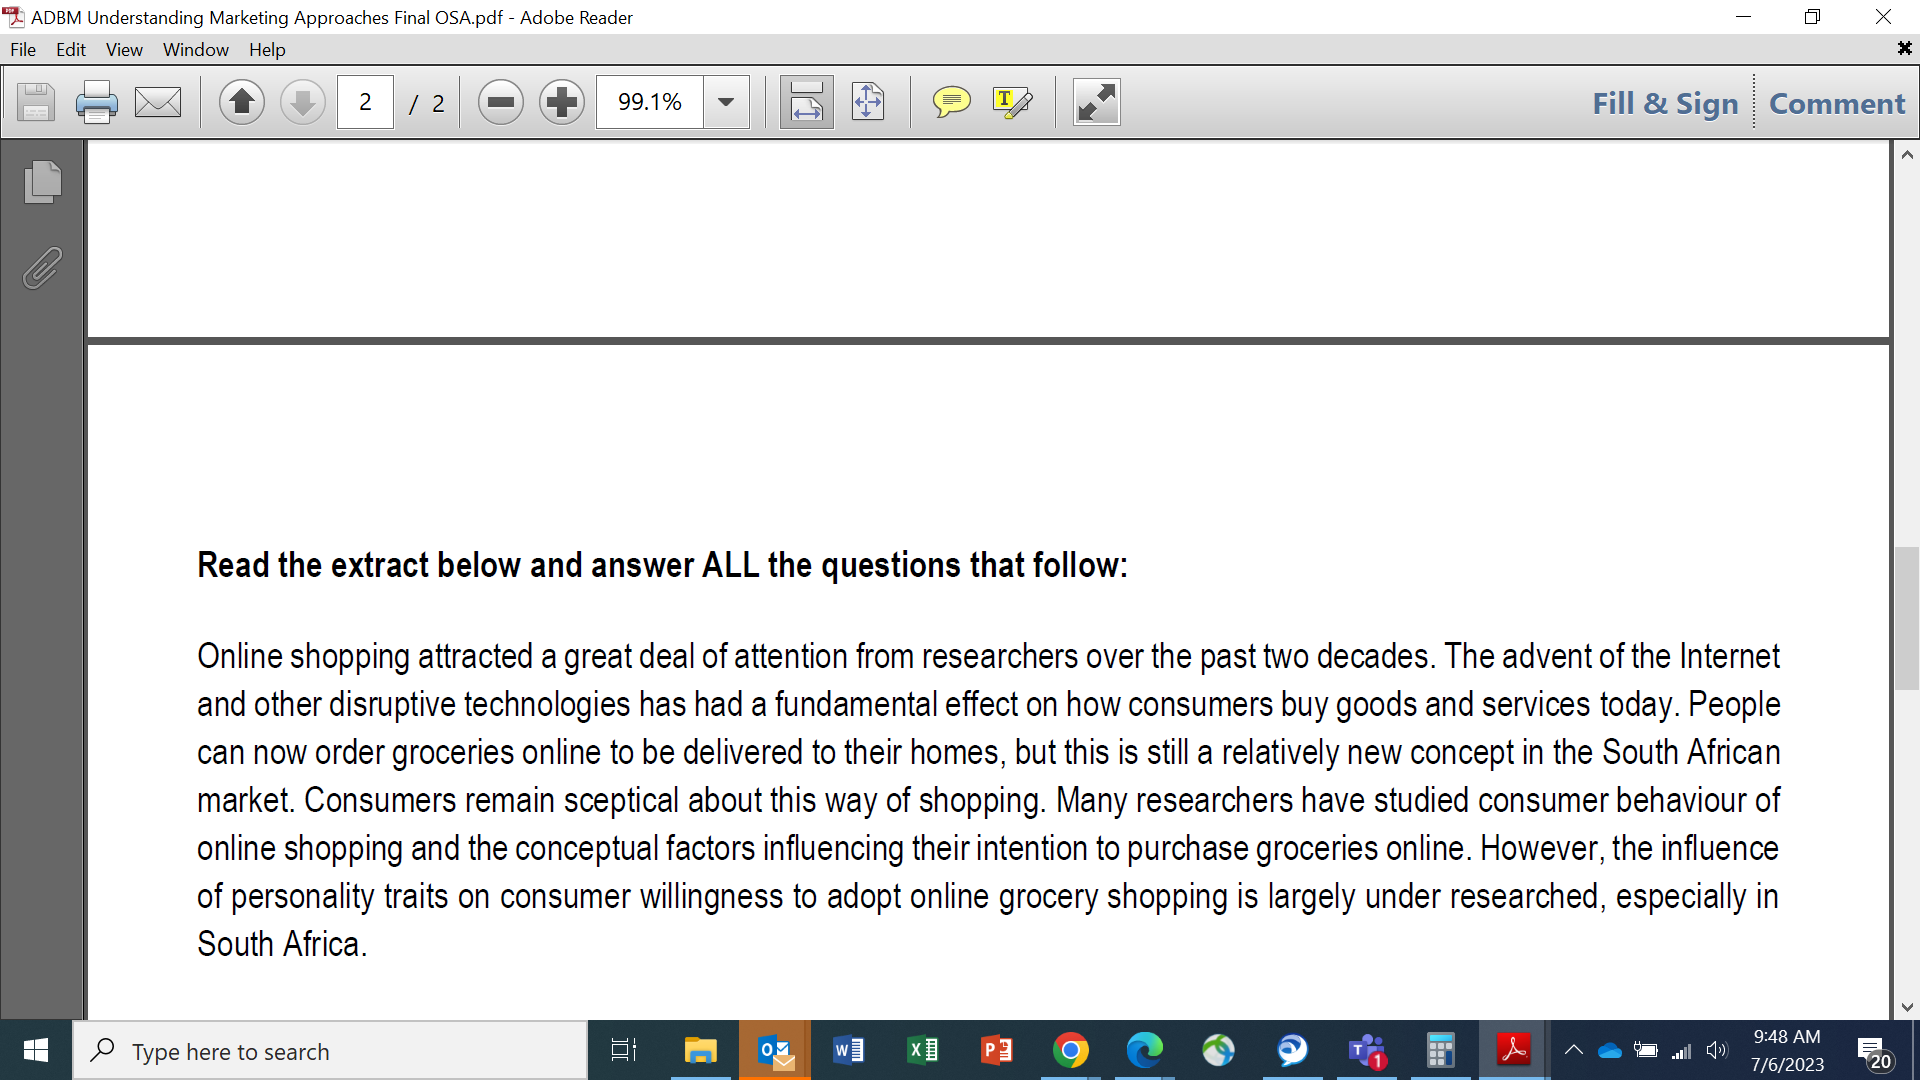Fit one full page icon

[868, 102]
